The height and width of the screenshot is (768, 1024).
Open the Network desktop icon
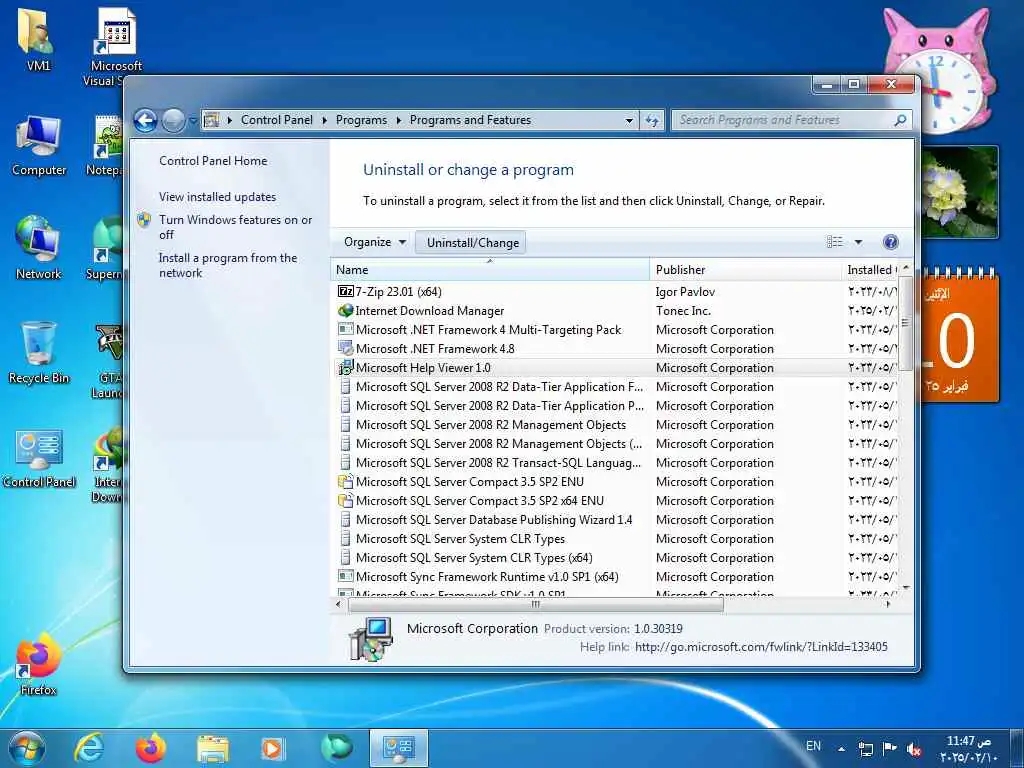coord(39,248)
